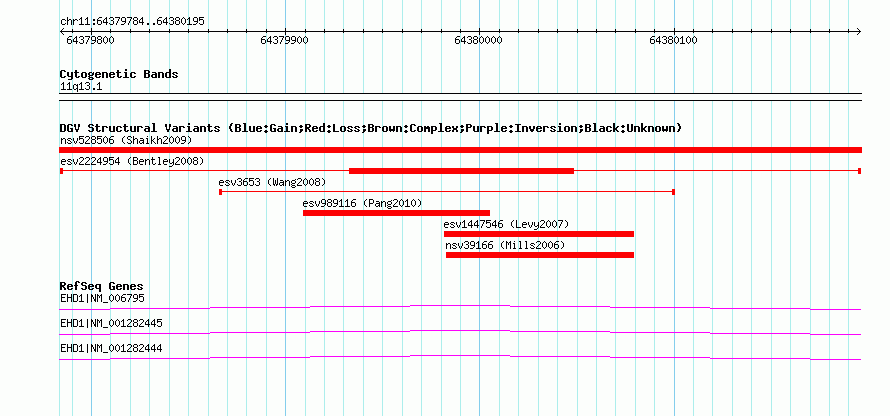Viewport: 890px width, 416px height.
Task: Select the nsv528506 red loss bar
Action: point(460,150)
